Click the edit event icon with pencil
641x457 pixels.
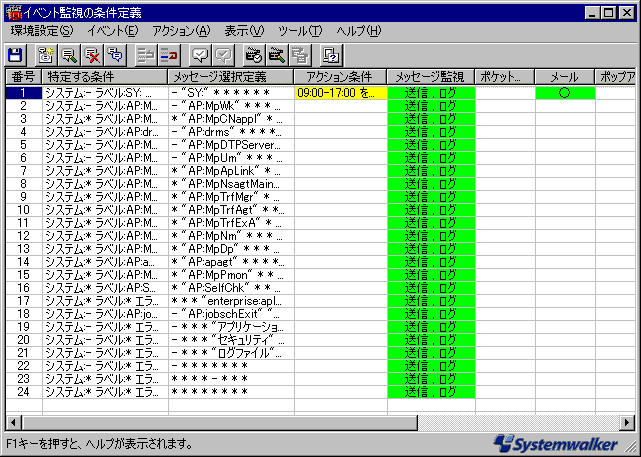(x=69, y=55)
